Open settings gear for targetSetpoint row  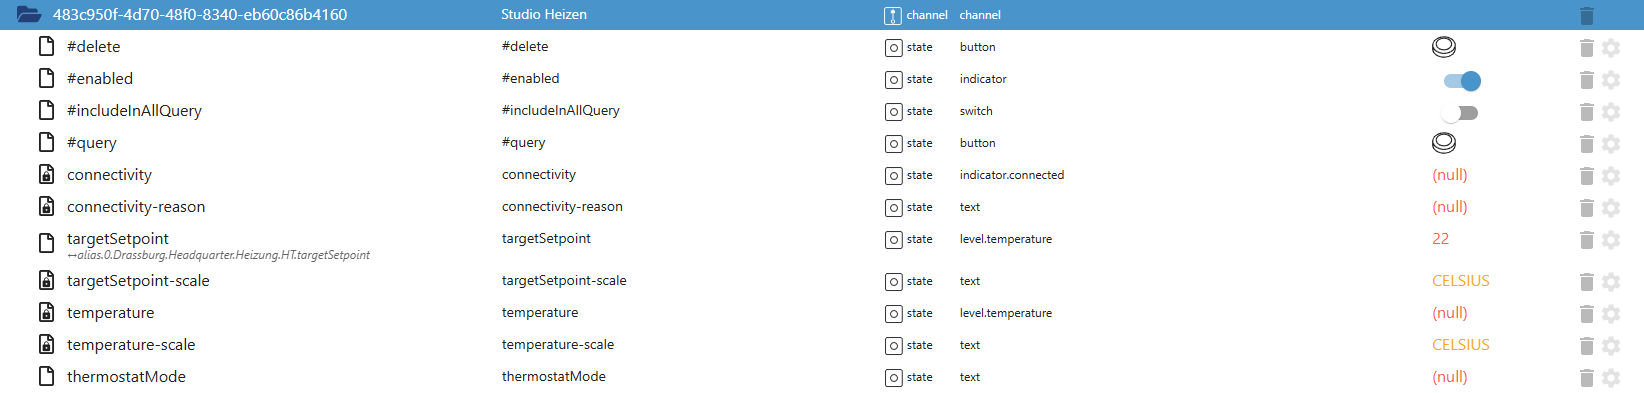[1611, 239]
